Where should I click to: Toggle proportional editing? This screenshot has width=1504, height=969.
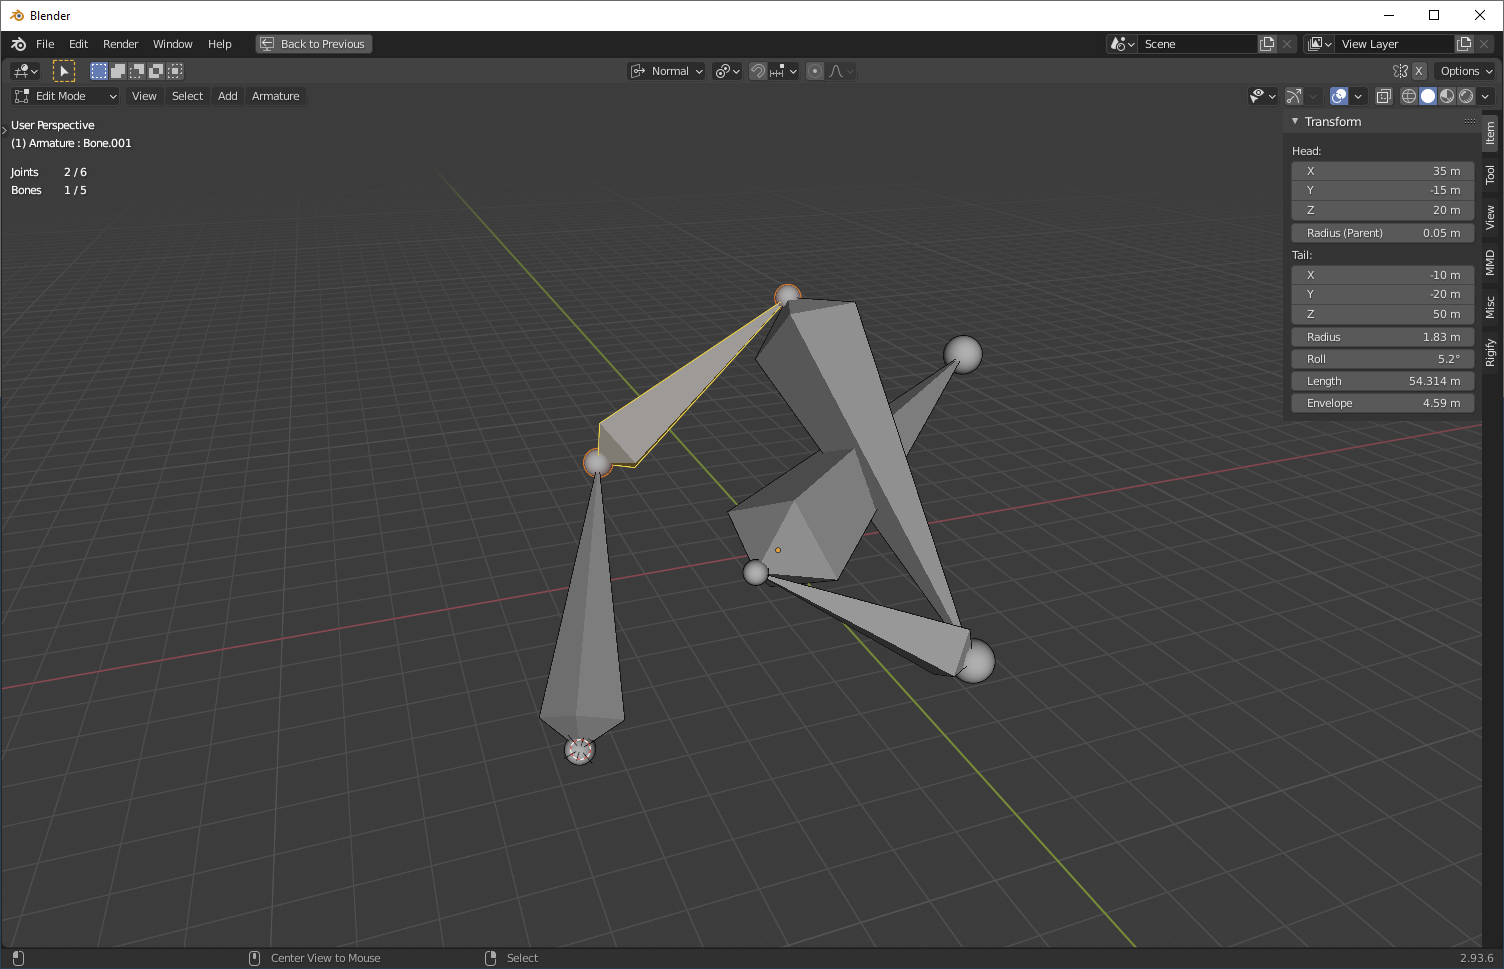tap(815, 71)
